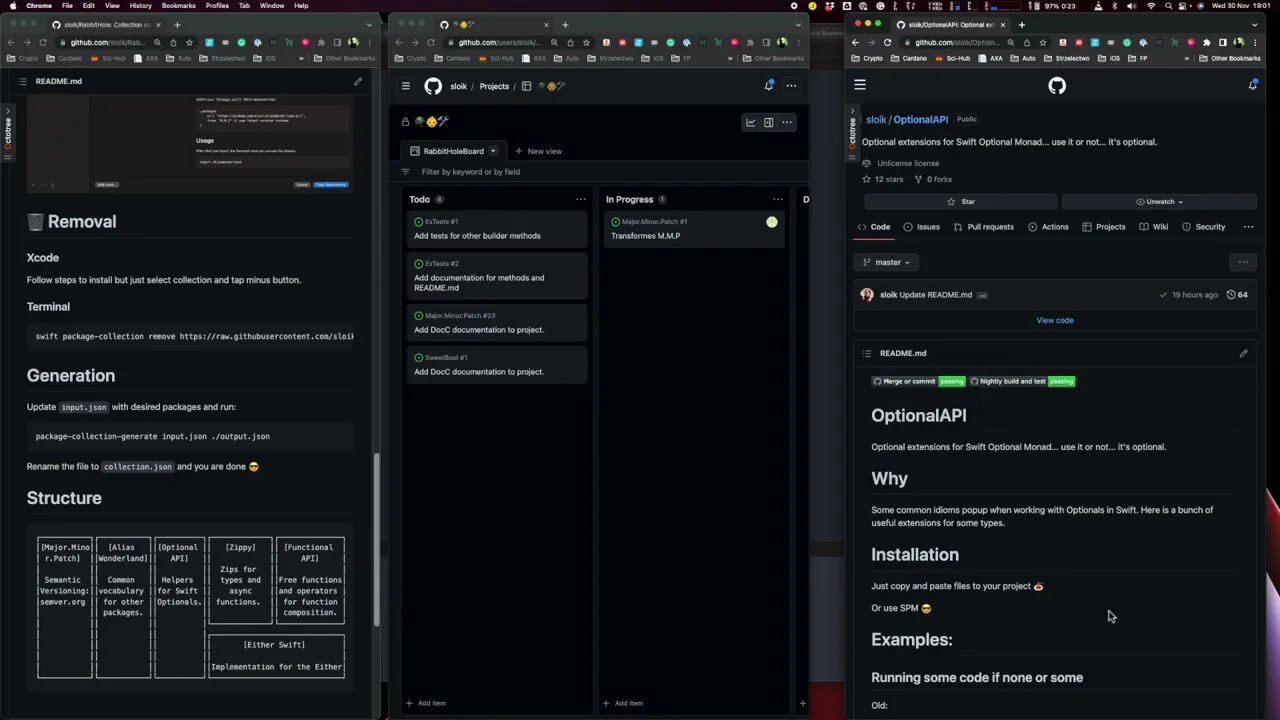The width and height of the screenshot is (1280, 720).
Task: Click assignee avatar on Transformes M.M.P card
Action: pyautogui.click(x=772, y=222)
